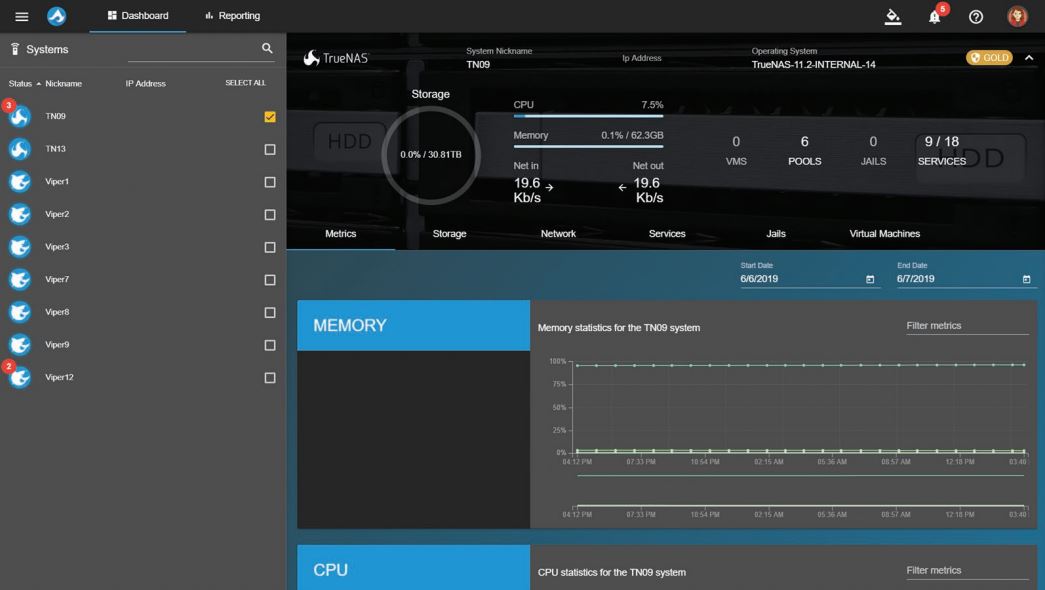Check the Viper2 system checkbox
This screenshot has width=1045, height=590.
click(x=270, y=215)
